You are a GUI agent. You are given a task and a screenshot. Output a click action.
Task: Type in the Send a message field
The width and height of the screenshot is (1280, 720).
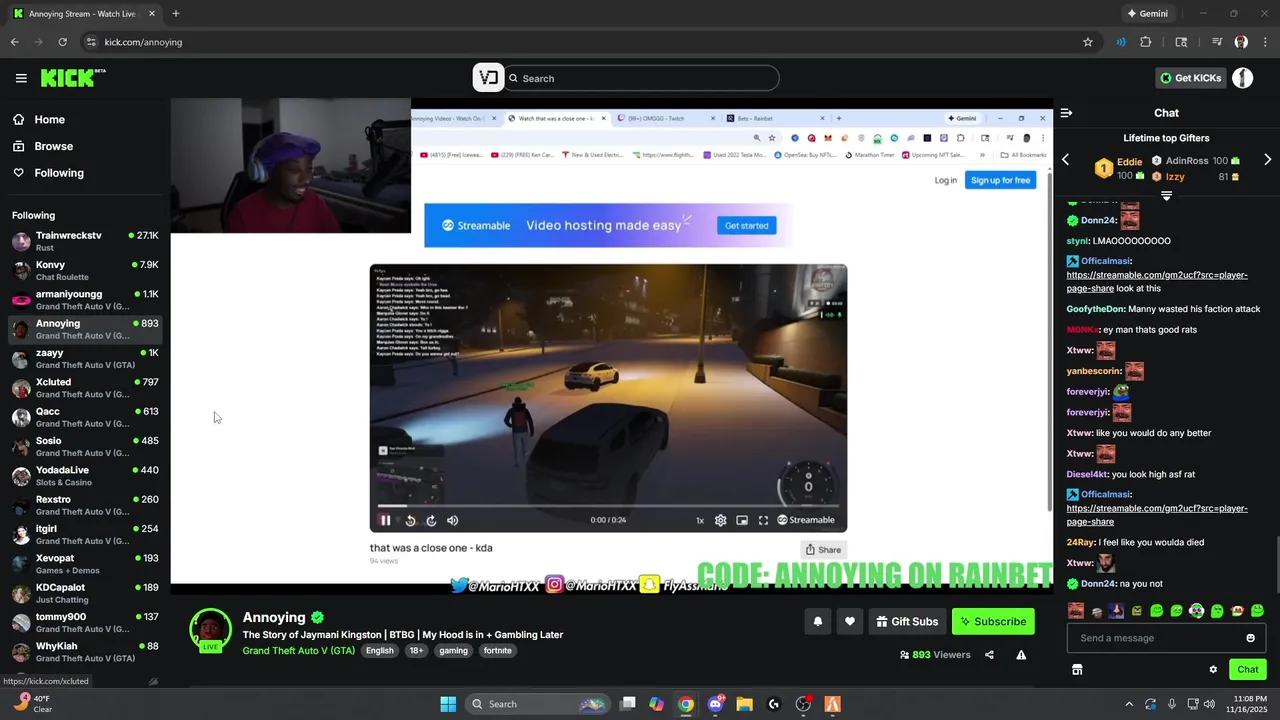coord(1155,638)
